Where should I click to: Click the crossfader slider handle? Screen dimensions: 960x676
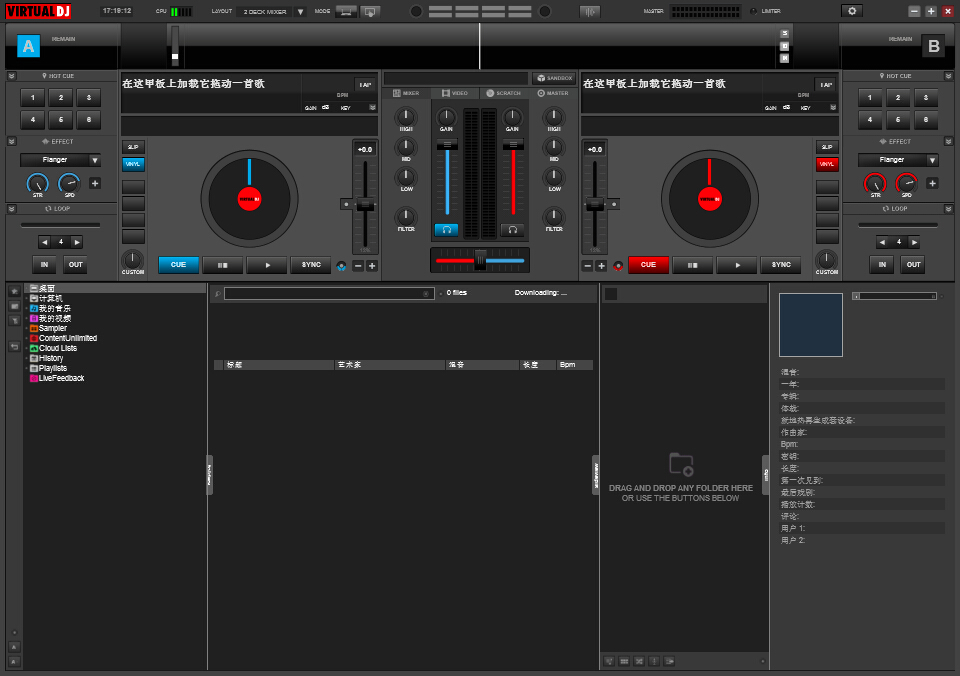[480, 259]
